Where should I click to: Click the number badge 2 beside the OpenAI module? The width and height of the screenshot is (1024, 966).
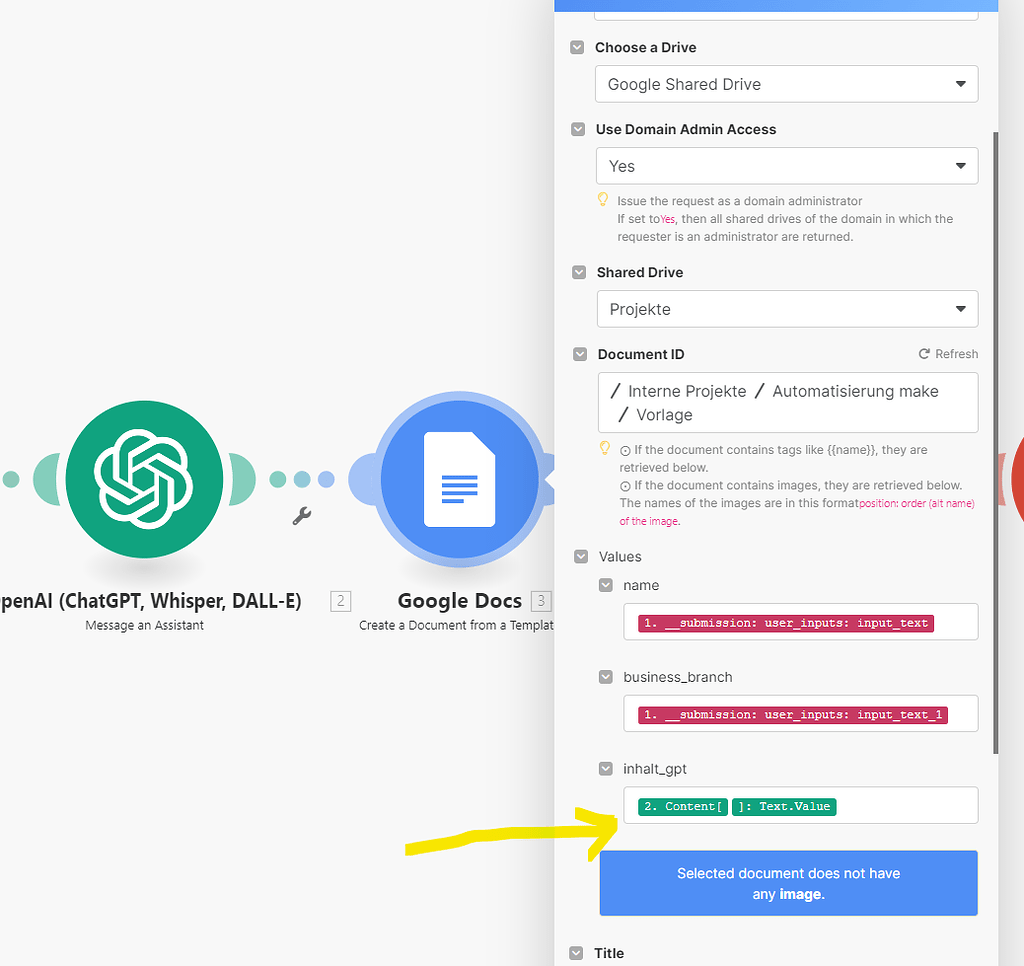340,601
